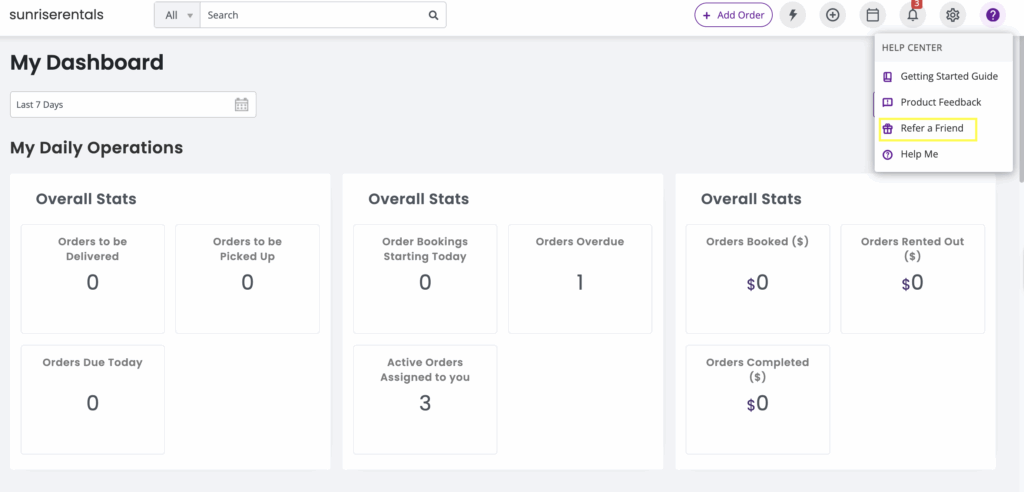Open the calendar icon in top bar
This screenshot has width=1024, height=492.
click(x=872, y=15)
